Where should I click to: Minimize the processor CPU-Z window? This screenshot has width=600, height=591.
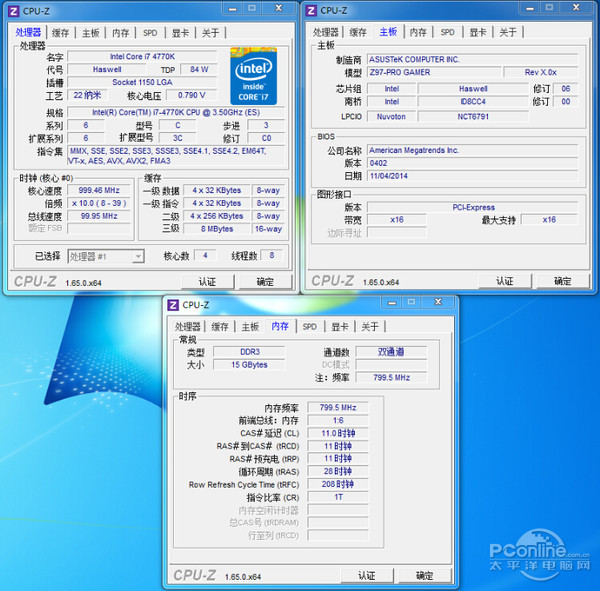click(233, 9)
